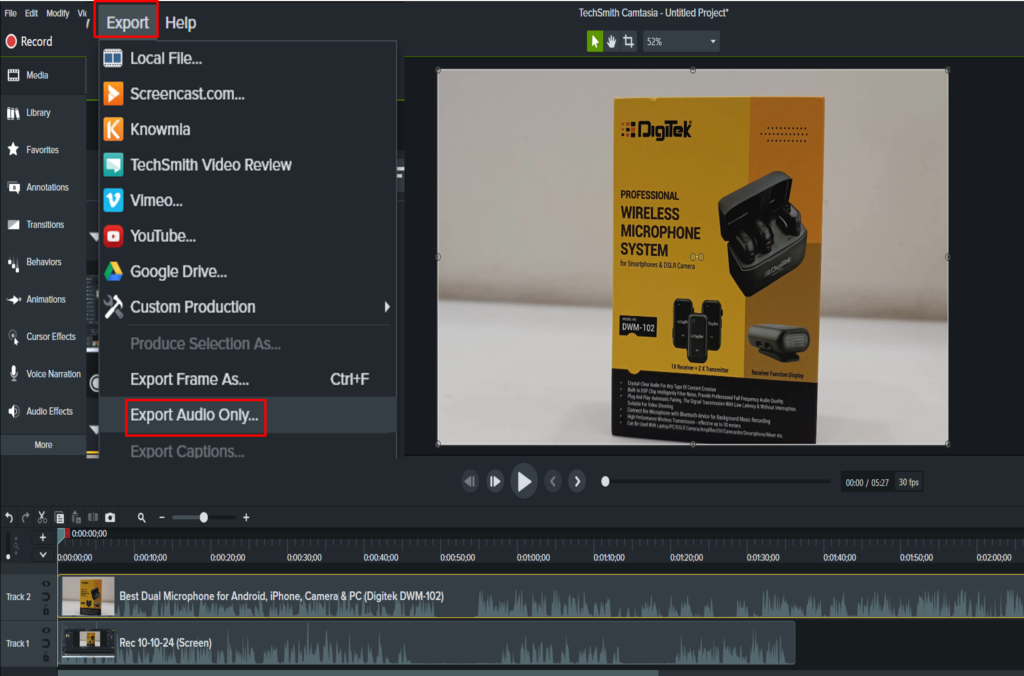Image resolution: width=1024 pixels, height=676 pixels.
Task: Start recording with the Record button
Action: 29,41
